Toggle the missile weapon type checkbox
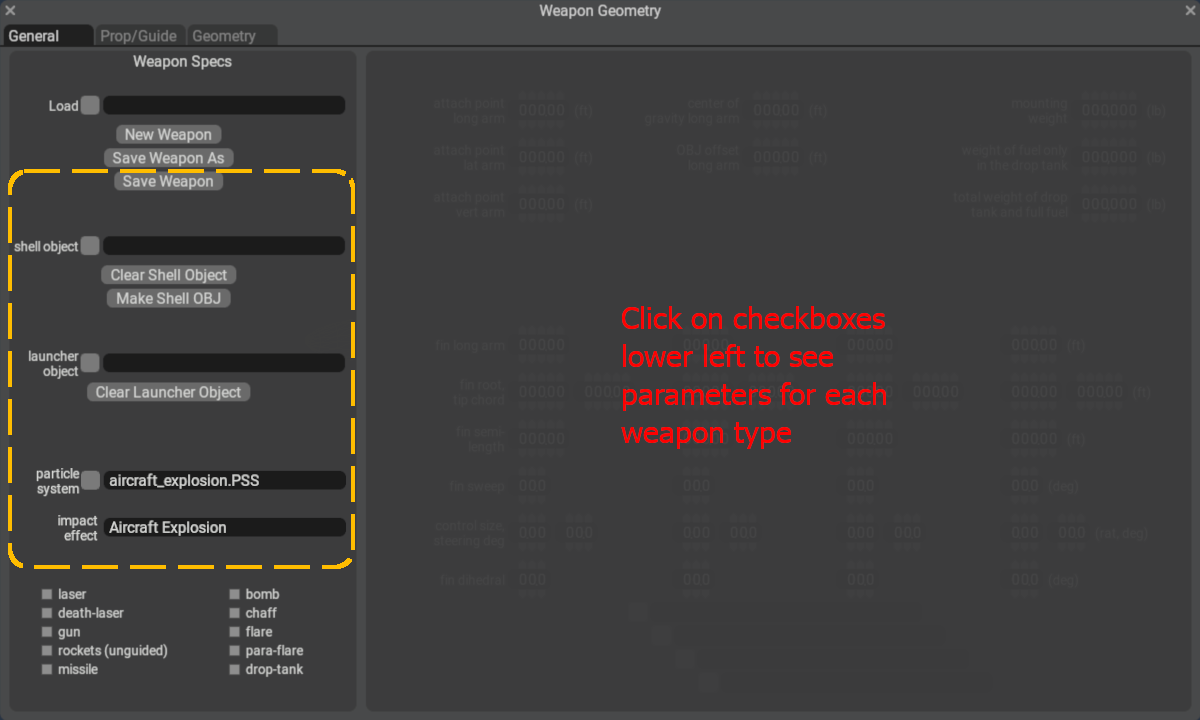Image resolution: width=1200 pixels, height=720 pixels. coord(47,670)
